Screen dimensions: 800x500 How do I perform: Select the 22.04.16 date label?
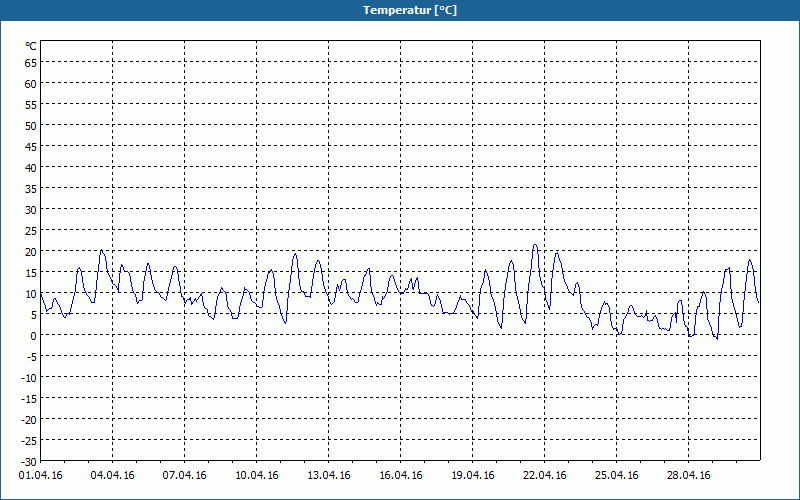coord(544,476)
